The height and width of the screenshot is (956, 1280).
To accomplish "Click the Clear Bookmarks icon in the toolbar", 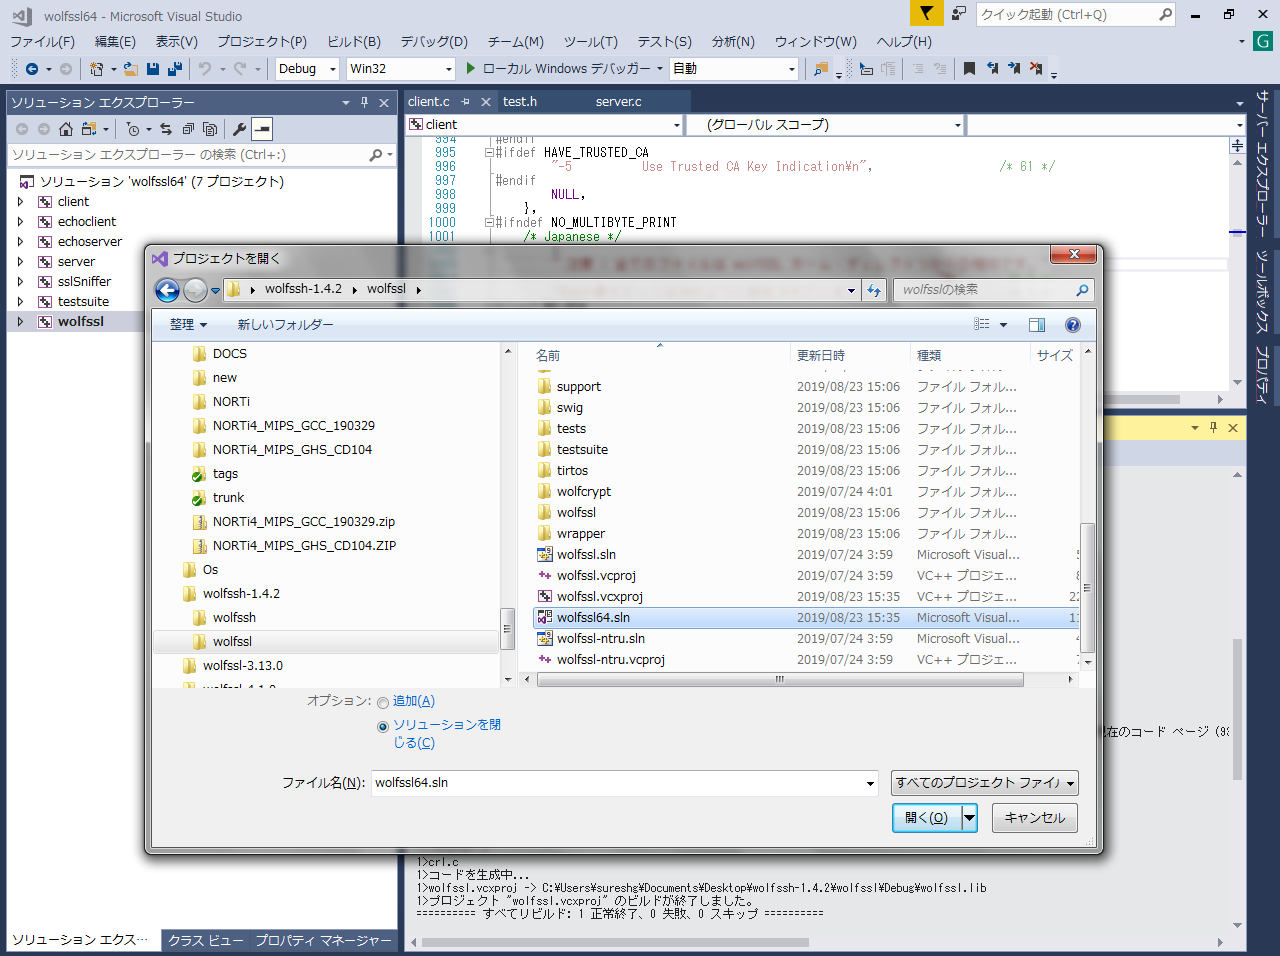I will pos(1036,69).
